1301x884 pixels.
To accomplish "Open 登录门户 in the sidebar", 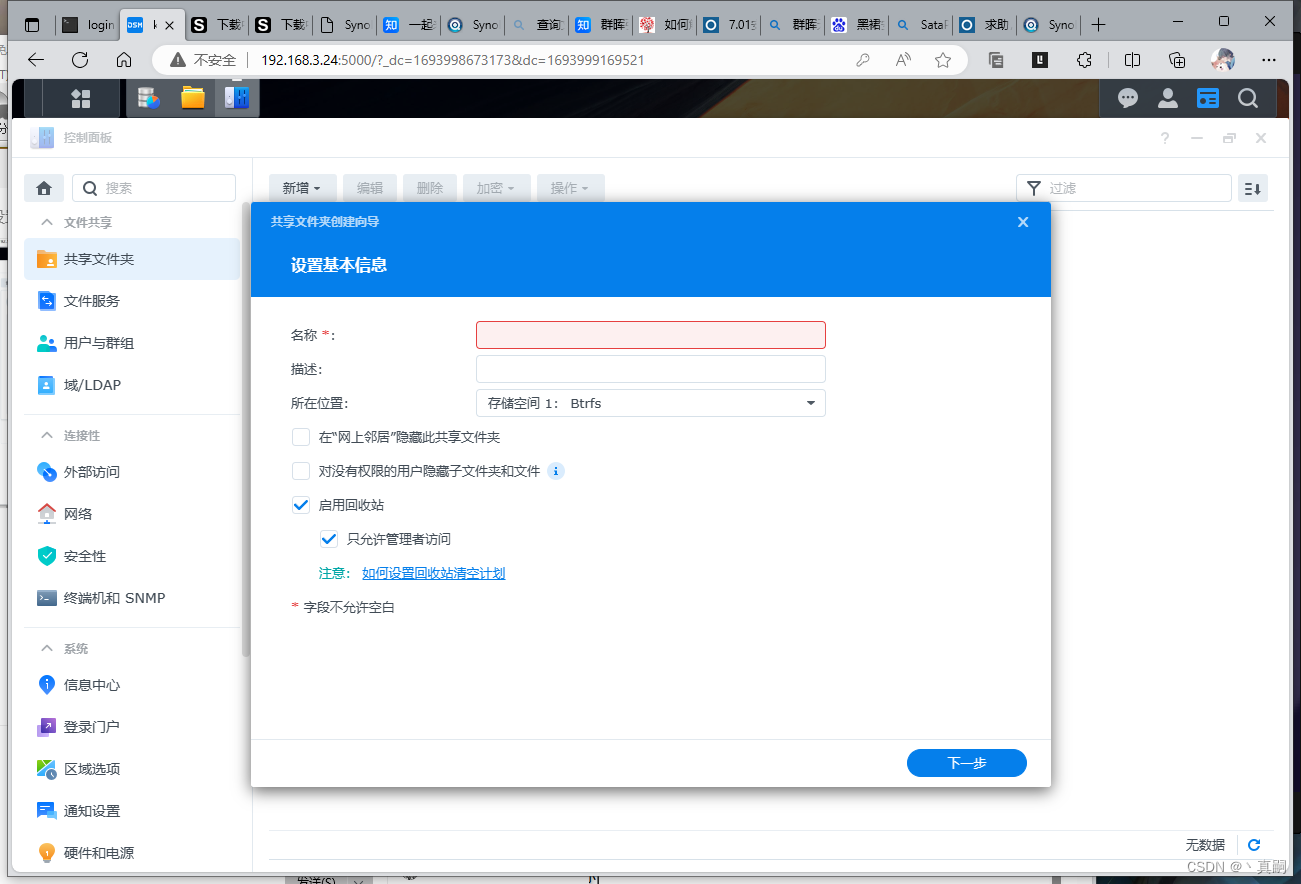I will [x=132, y=727].
